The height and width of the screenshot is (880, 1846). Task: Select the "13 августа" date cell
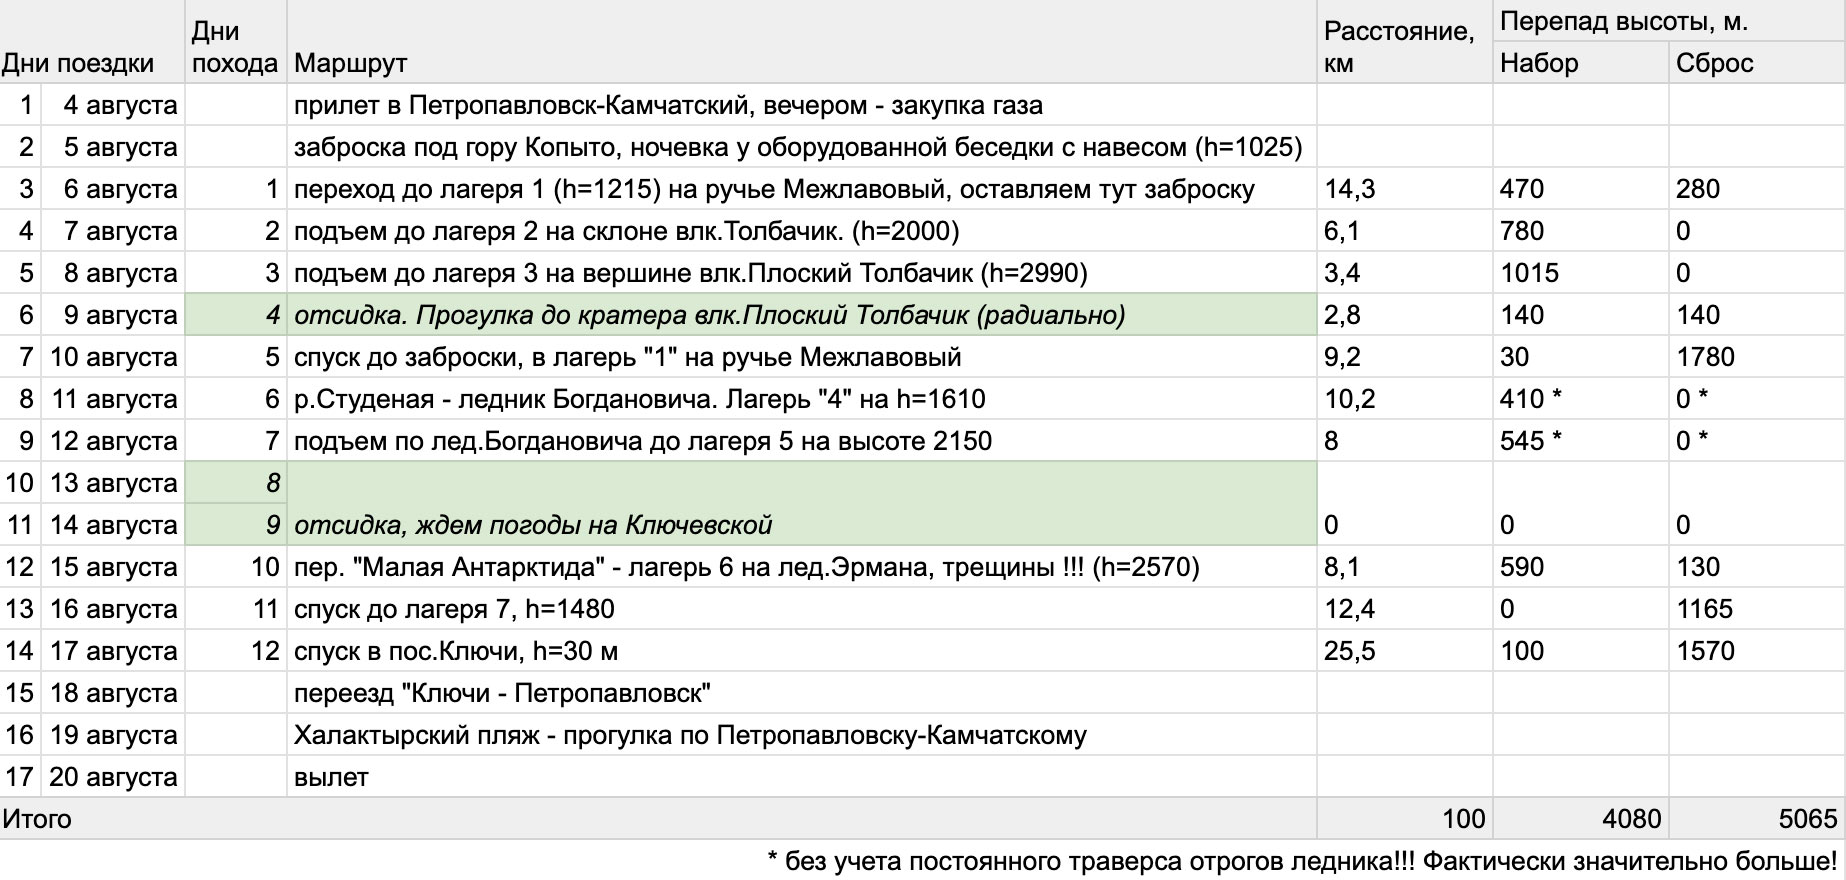(111, 483)
